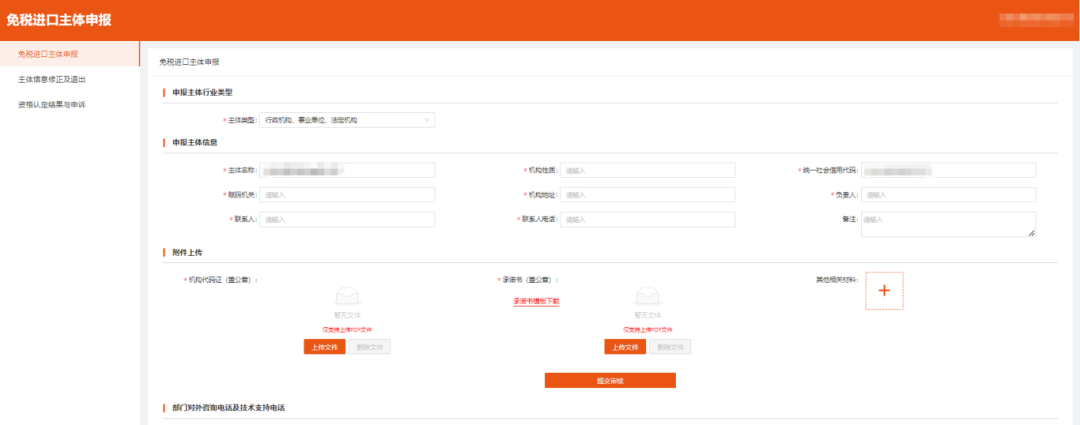Image resolution: width=1080 pixels, height=425 pixels.
Task: Click the 机构地址 input field
Action: click(647, 195)
